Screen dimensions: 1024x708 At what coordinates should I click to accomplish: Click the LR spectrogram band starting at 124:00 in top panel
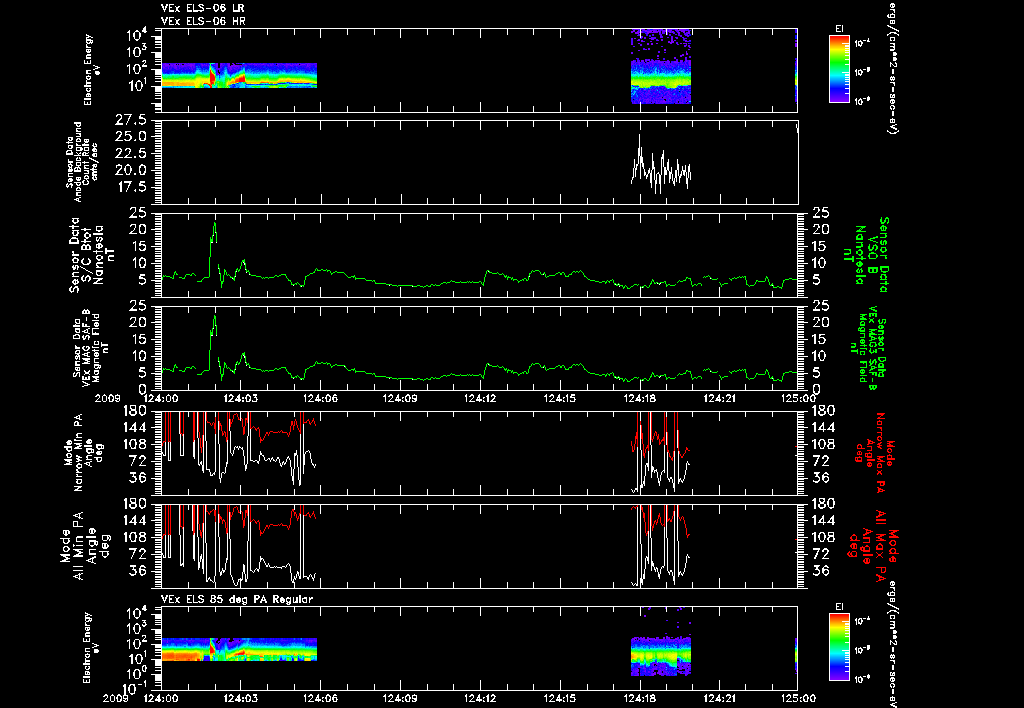pyautogui.click(x=239, y=75)
